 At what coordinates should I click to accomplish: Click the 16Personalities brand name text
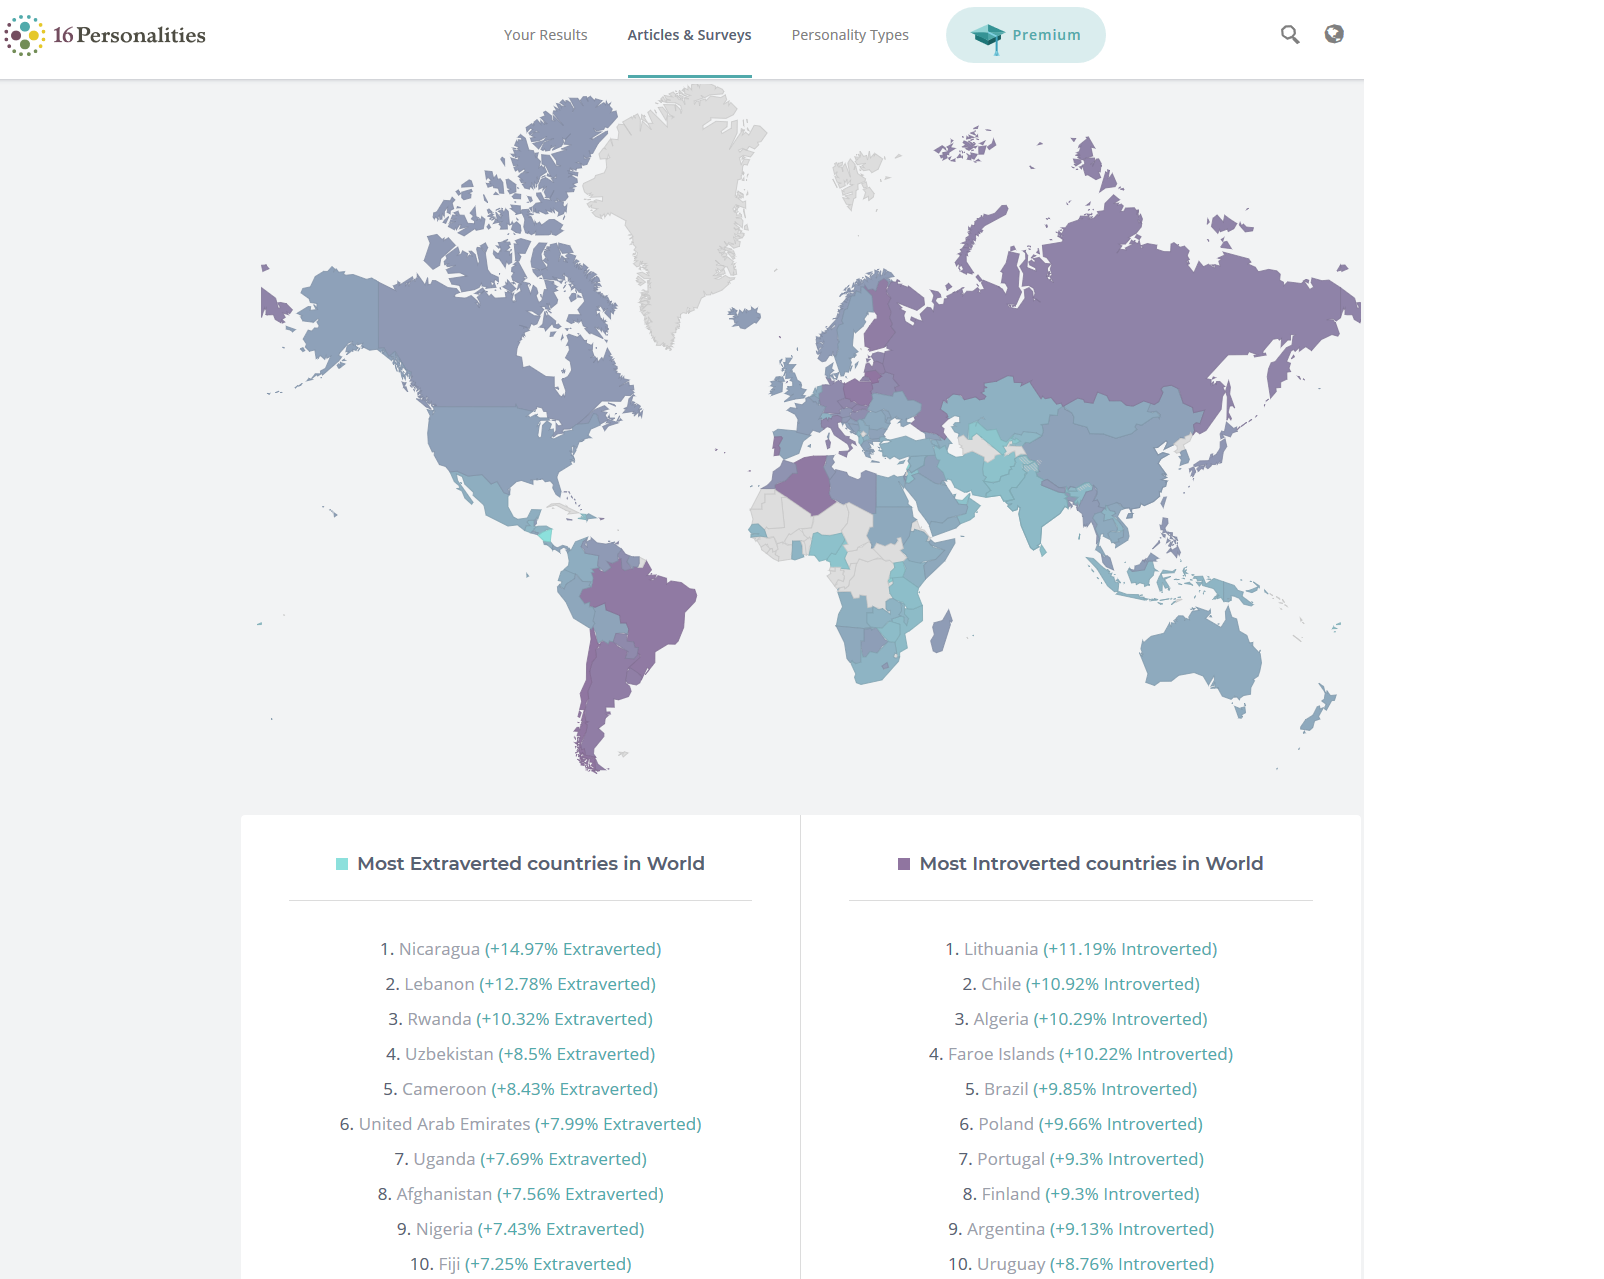tap(129, 35)
